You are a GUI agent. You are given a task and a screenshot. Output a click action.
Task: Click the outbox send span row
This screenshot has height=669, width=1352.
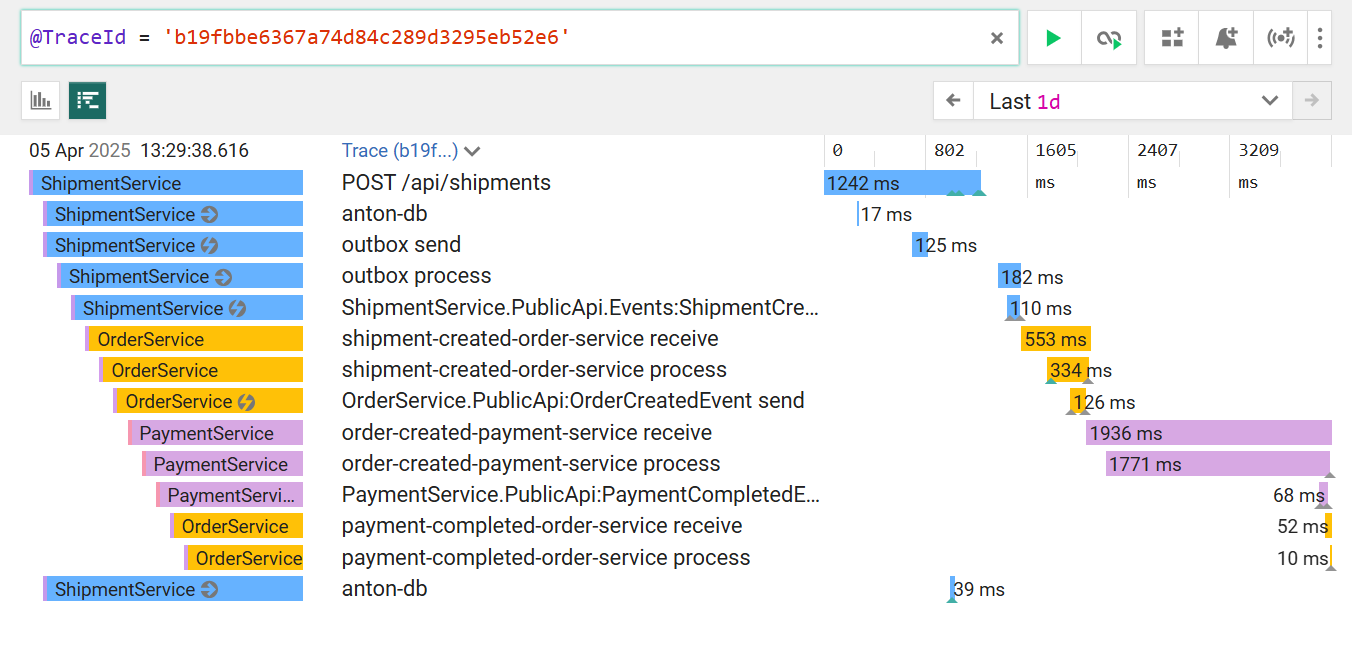401,245
